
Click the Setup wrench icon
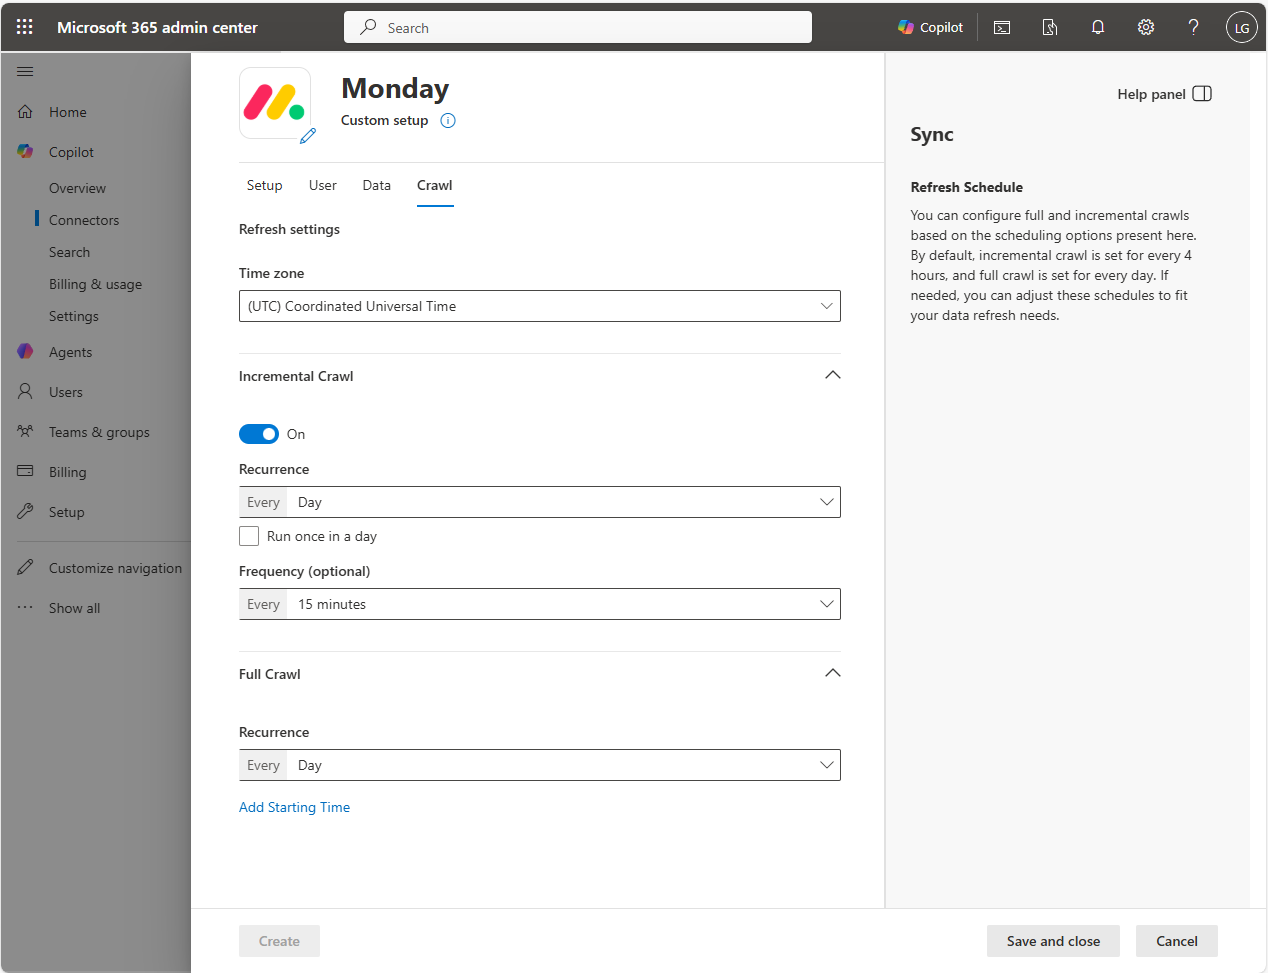pyautogui.click(x=25, y=512)
